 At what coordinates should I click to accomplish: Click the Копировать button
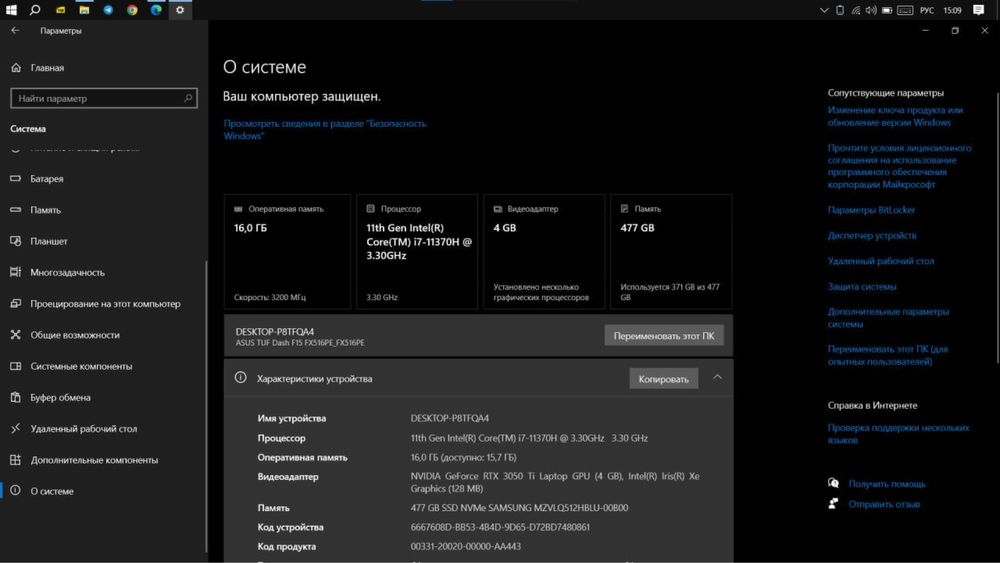[x=663, y=379]
